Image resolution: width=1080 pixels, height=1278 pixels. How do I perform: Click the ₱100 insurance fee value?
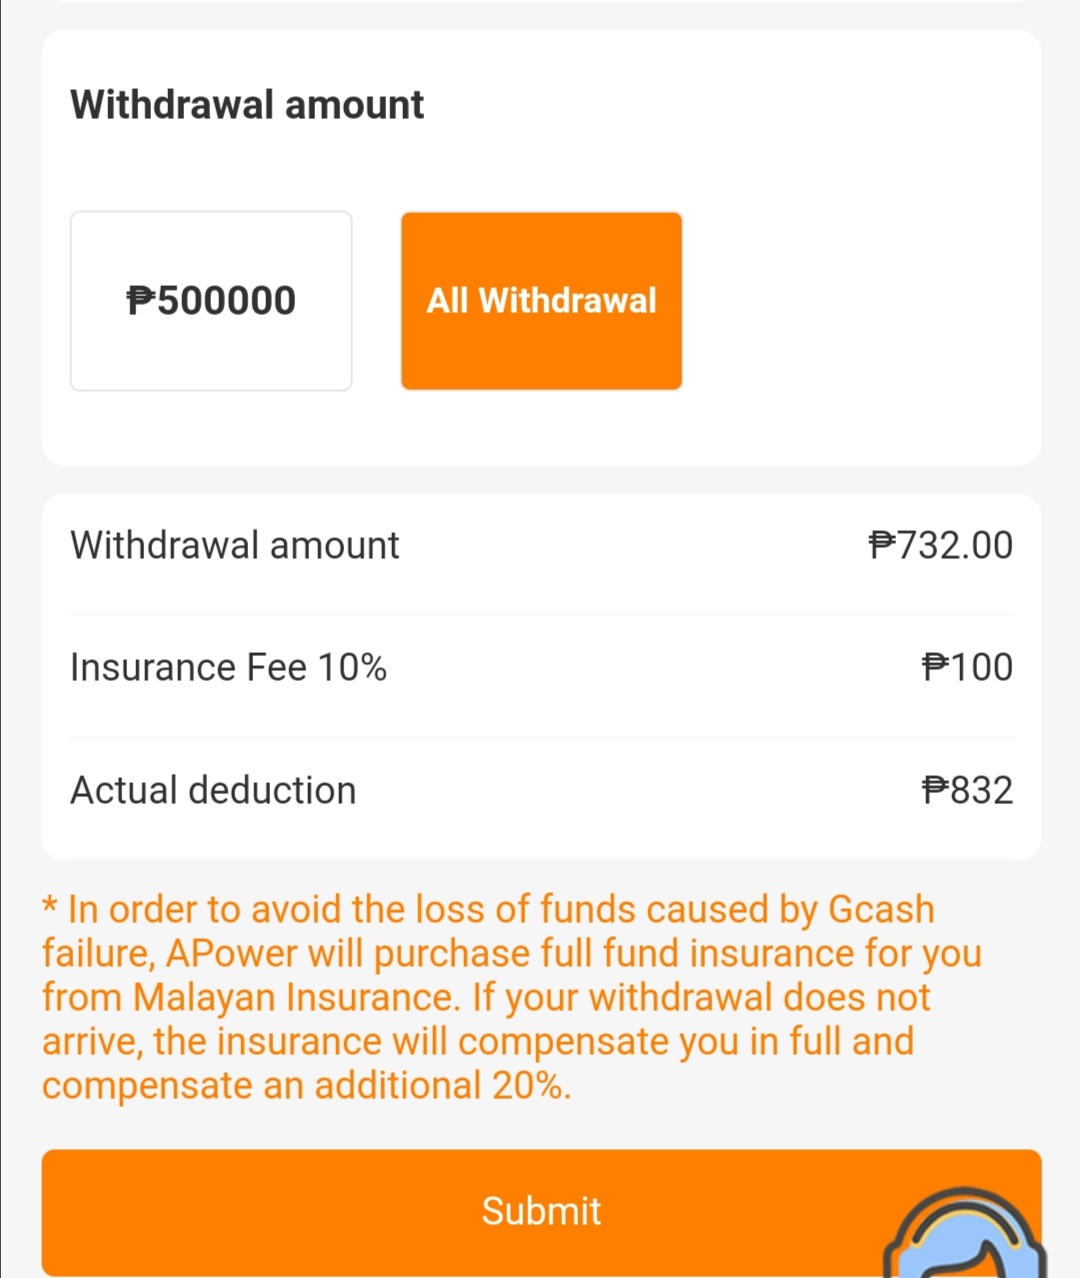[x=967, y=667]
